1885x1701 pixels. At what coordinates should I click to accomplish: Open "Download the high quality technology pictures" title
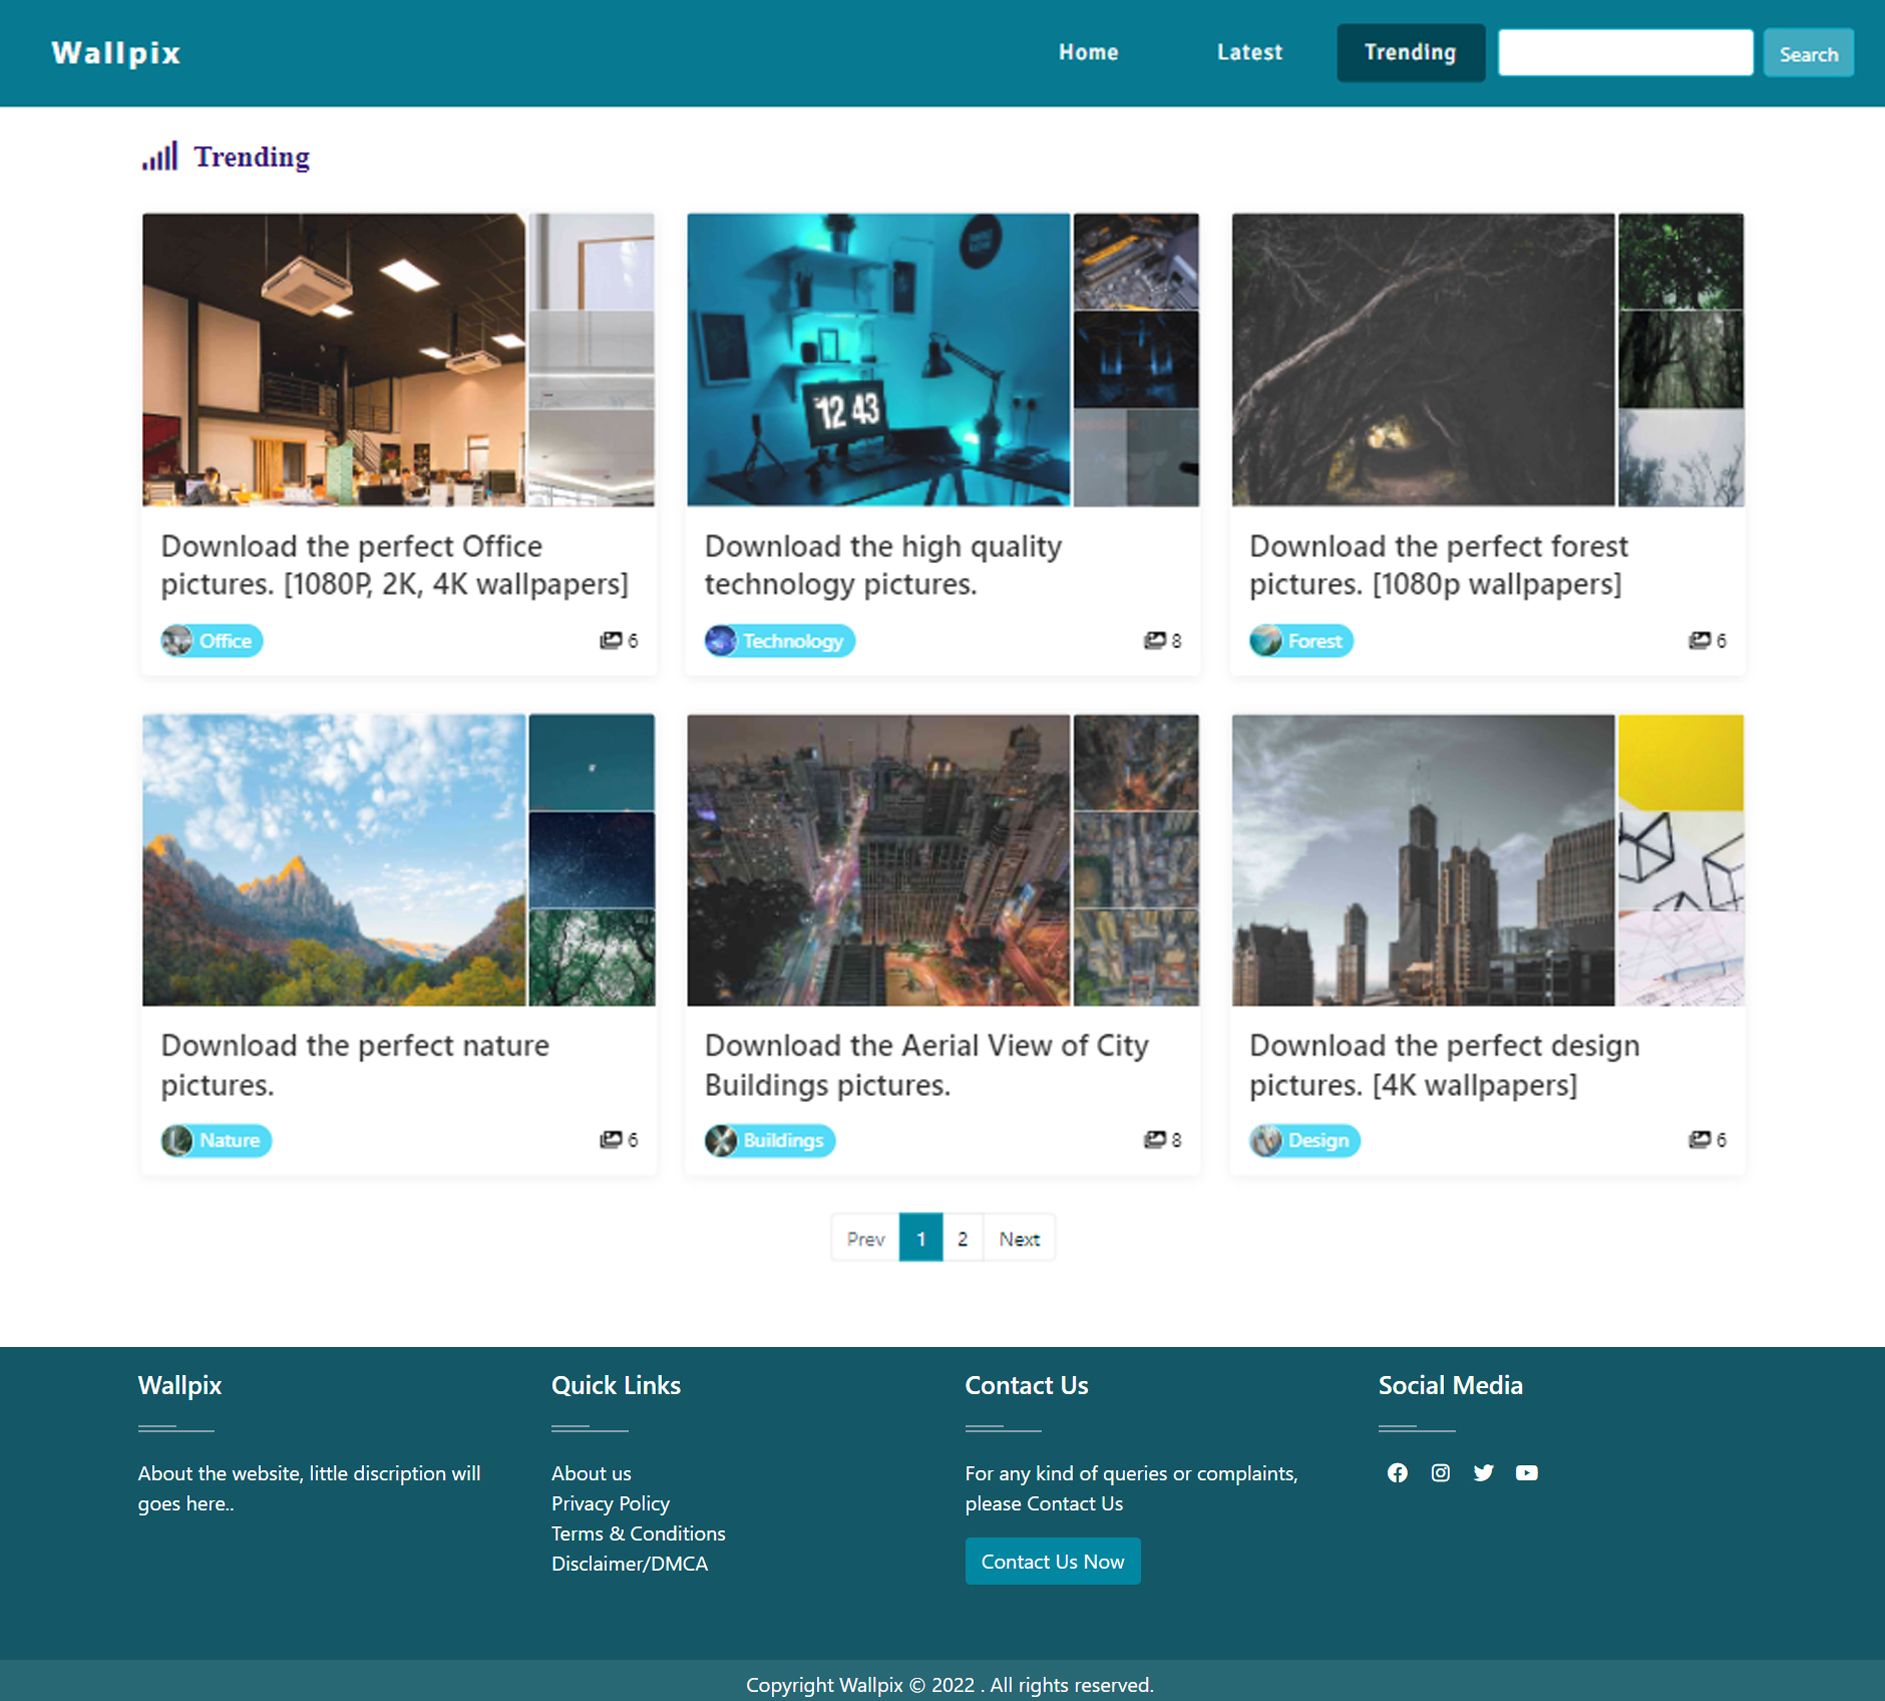coord(883,565)
